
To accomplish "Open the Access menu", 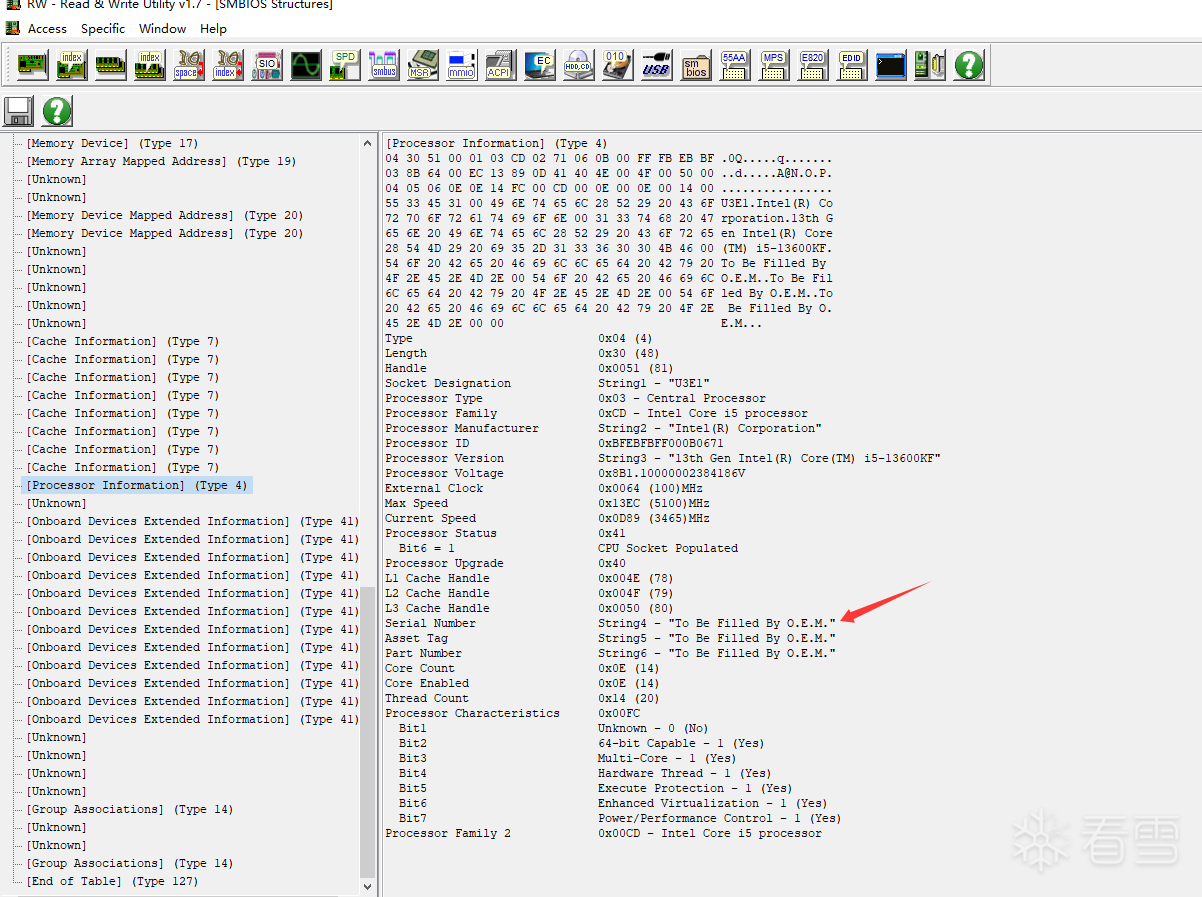I will click(x=47, y=28).
